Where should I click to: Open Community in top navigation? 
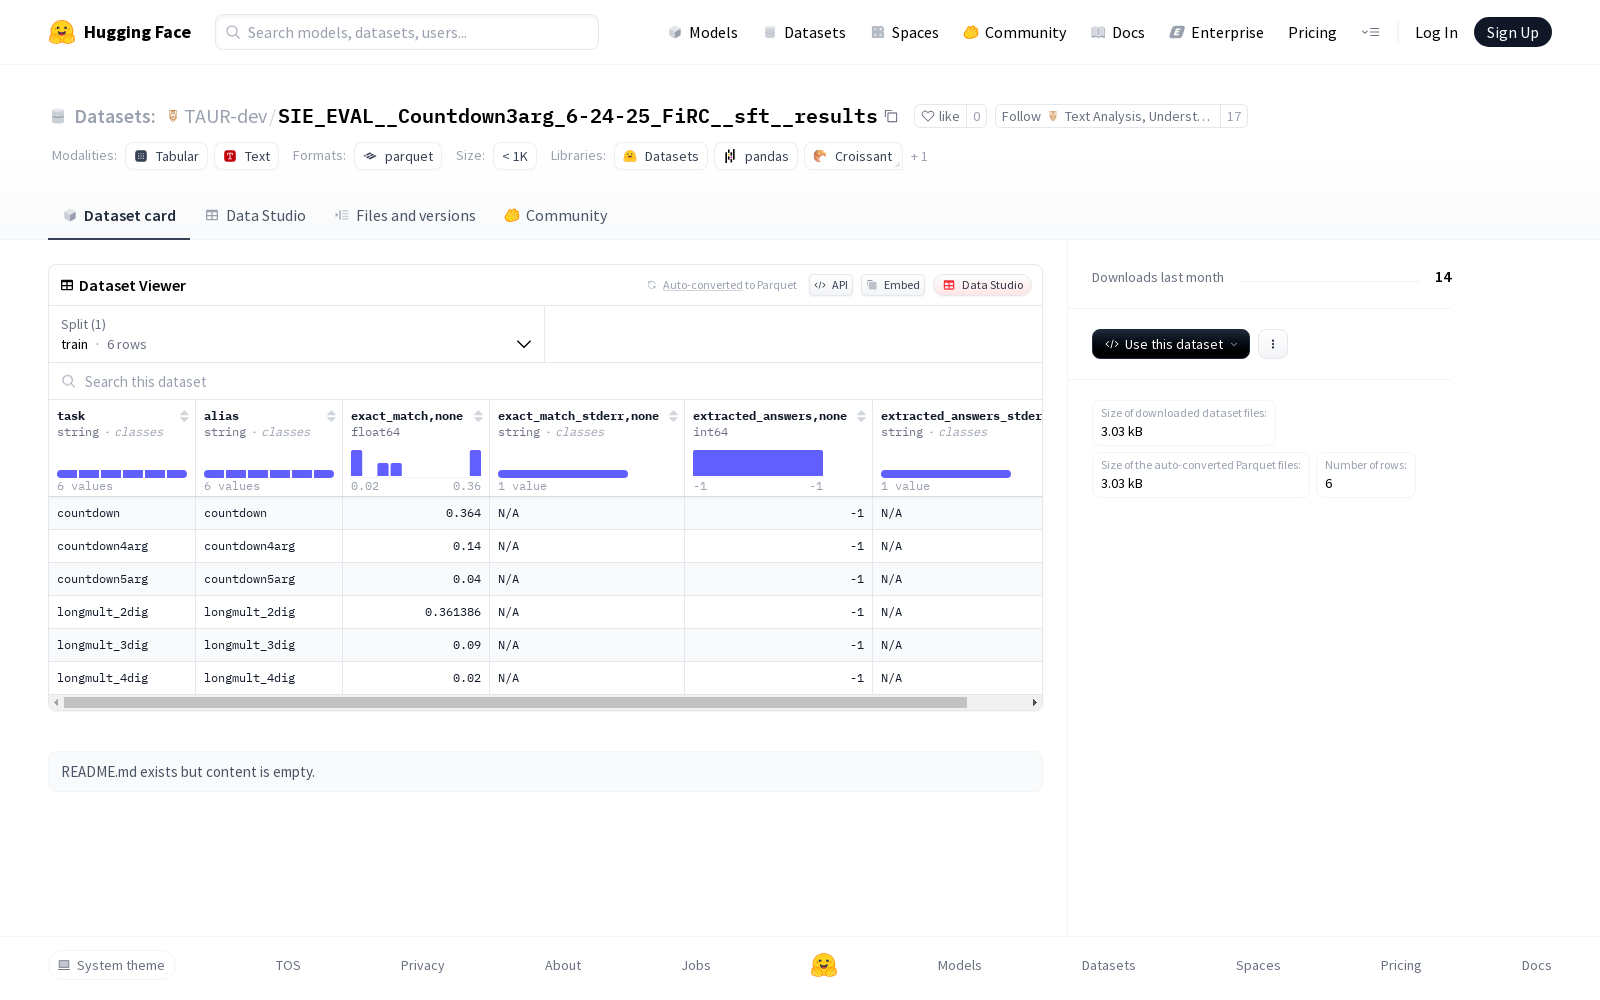click(x=1015, y=33)
